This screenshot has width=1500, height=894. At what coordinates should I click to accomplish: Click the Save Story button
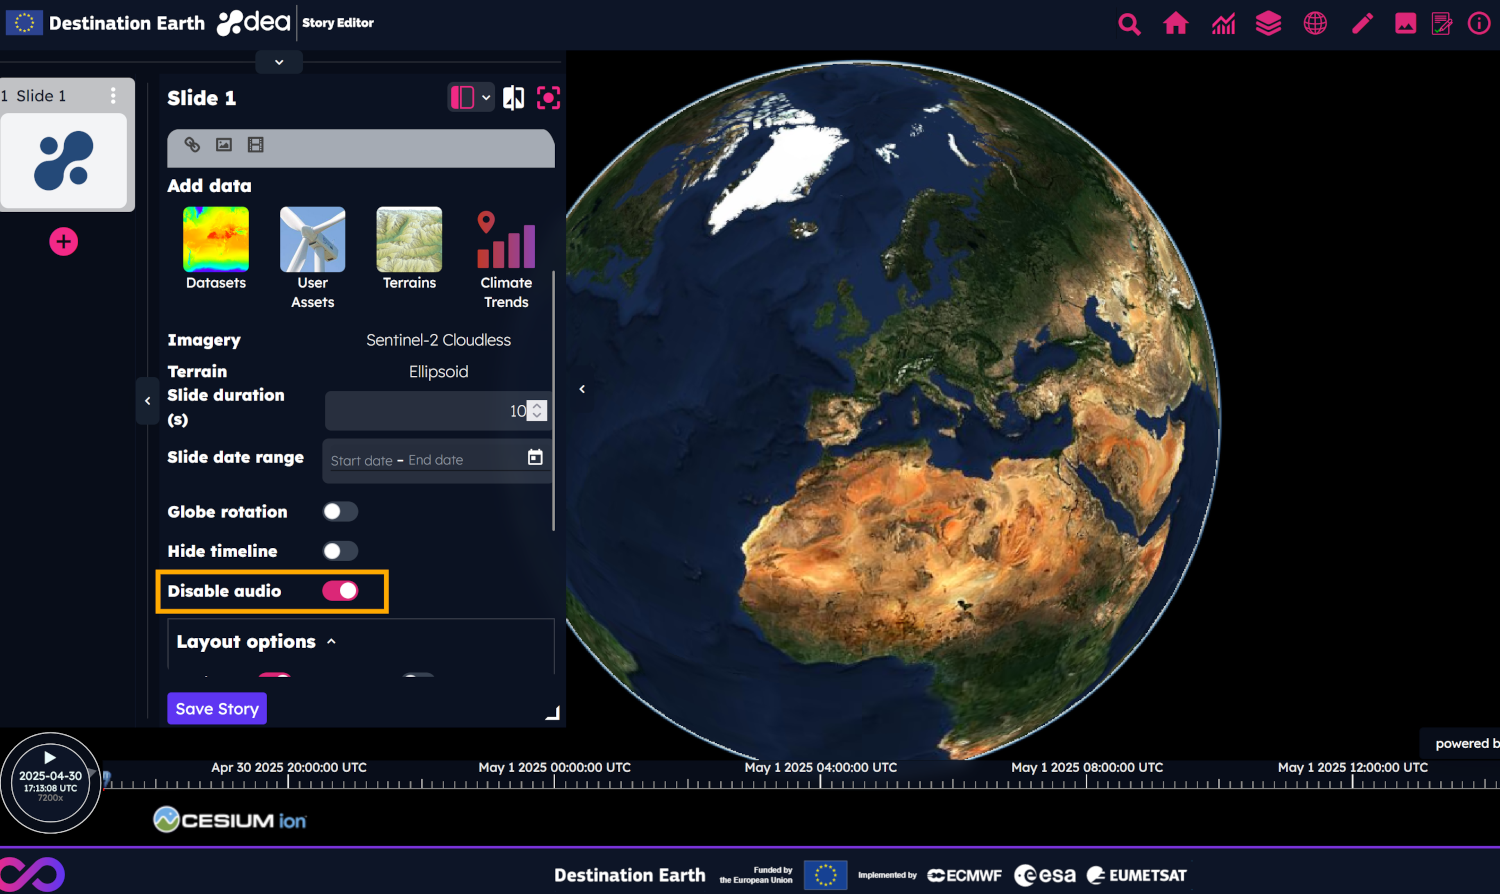pos(217,709)
